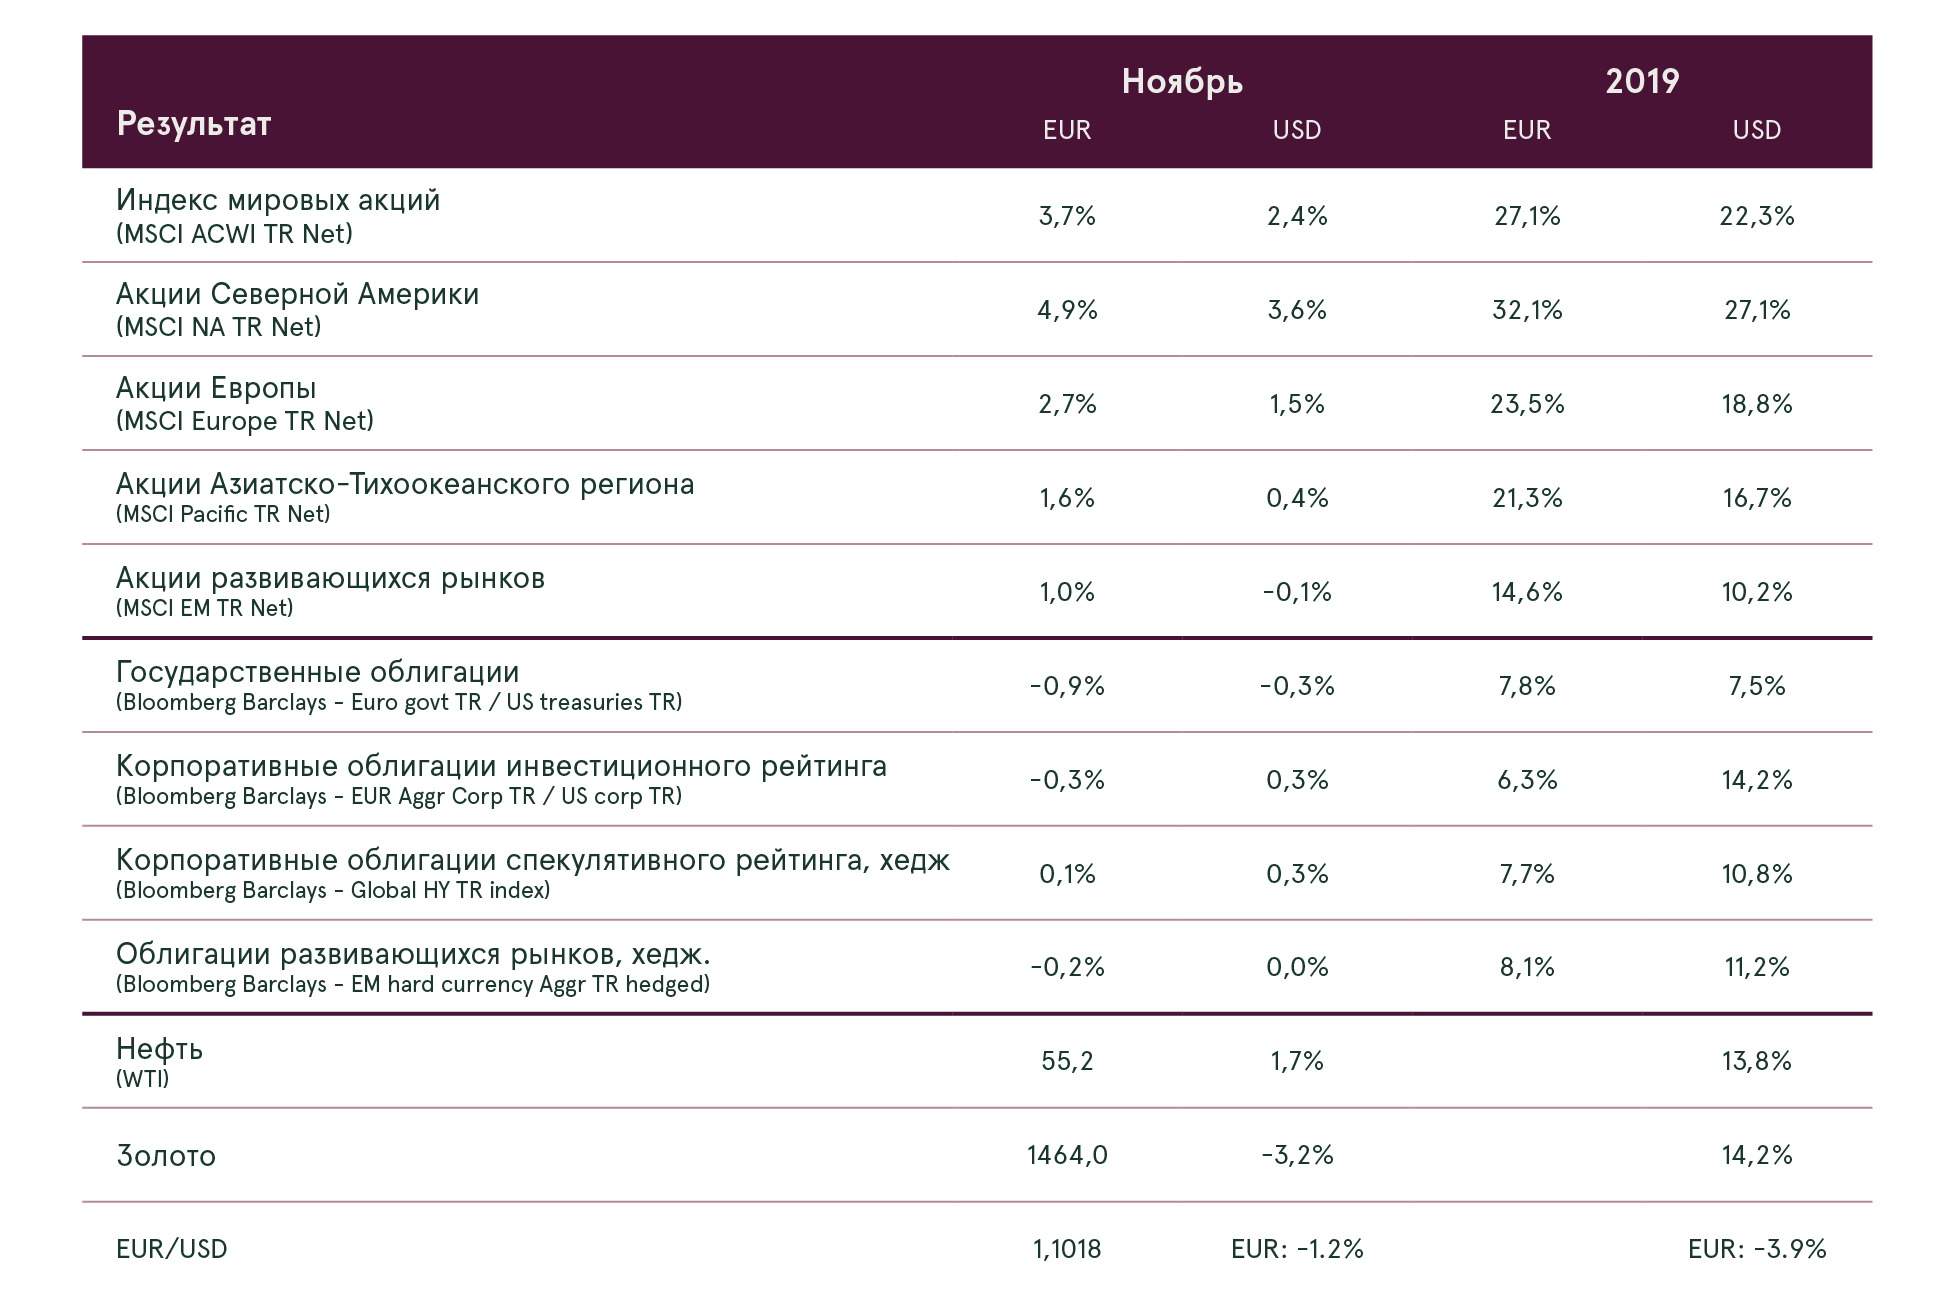Click EM bonds 2019 USD value 11,2%
The image size is (1950, 1290).
coord(1757,968)
